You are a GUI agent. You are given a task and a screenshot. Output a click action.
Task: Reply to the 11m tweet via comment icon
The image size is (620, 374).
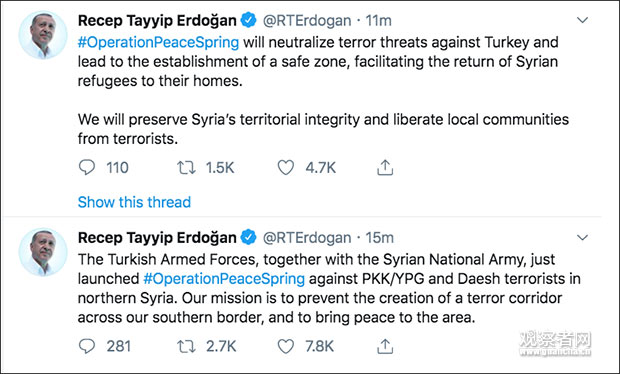pyautogui.click(x=87, y=168)
